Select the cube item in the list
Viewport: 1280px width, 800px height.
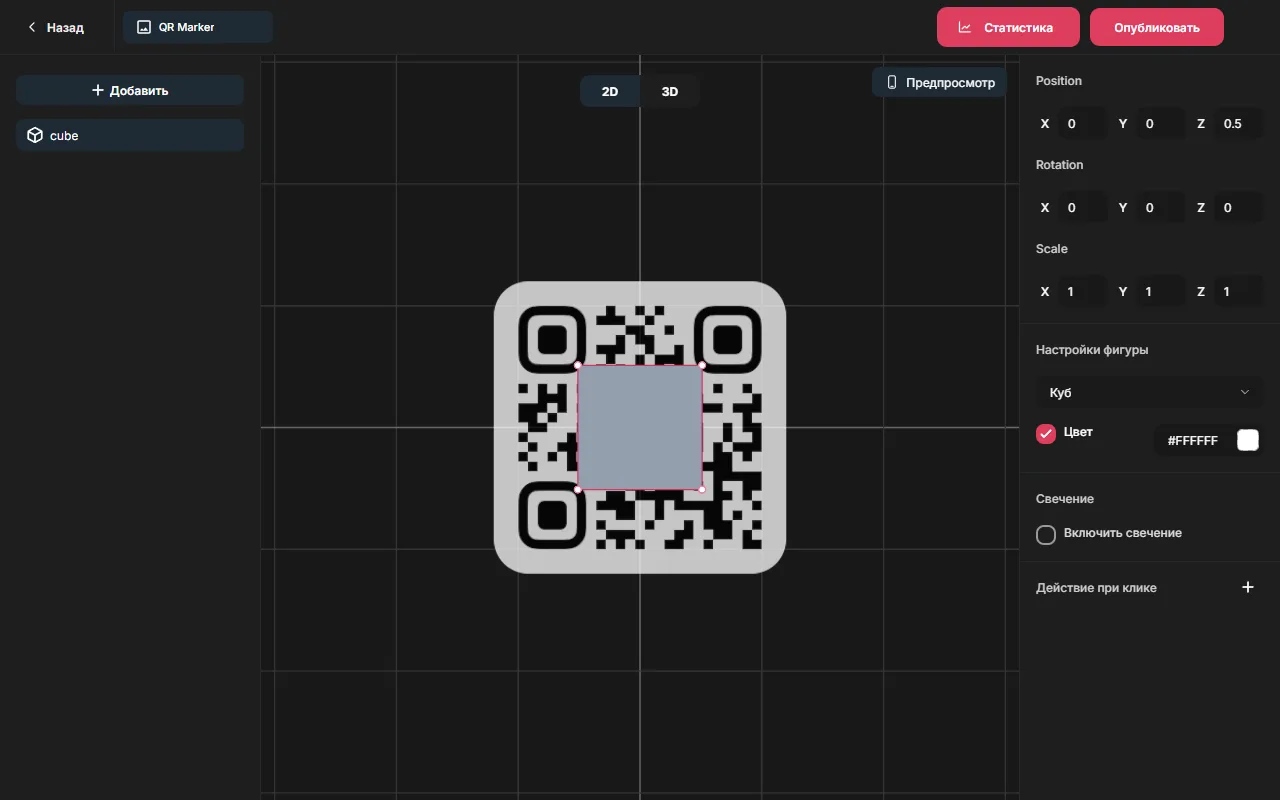point(130,135)
